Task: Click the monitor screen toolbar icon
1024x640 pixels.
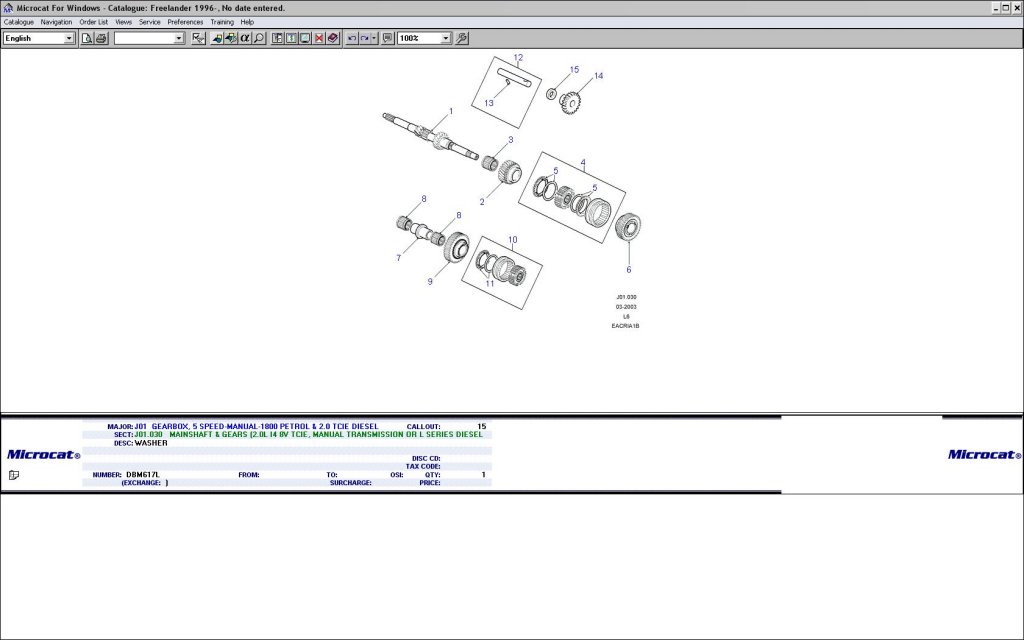Action: click(305, 39)
